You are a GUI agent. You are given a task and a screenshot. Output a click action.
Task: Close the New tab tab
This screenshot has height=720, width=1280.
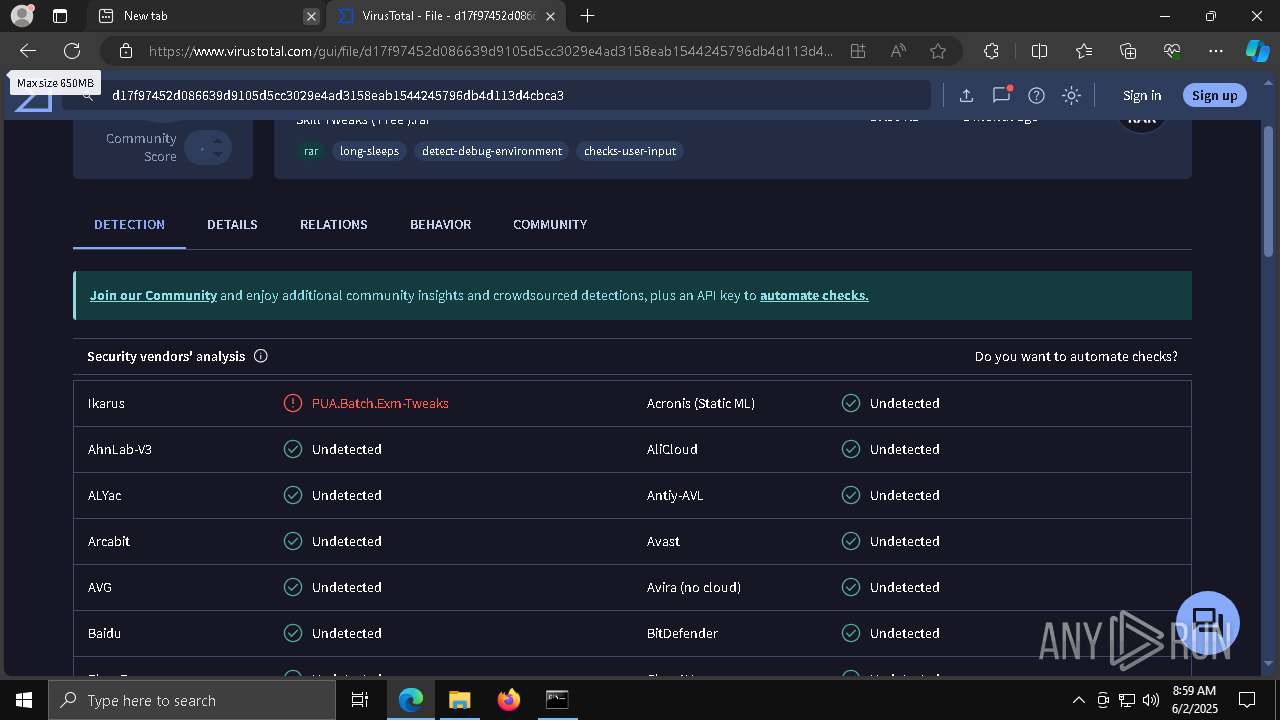(x=311, y=16)
